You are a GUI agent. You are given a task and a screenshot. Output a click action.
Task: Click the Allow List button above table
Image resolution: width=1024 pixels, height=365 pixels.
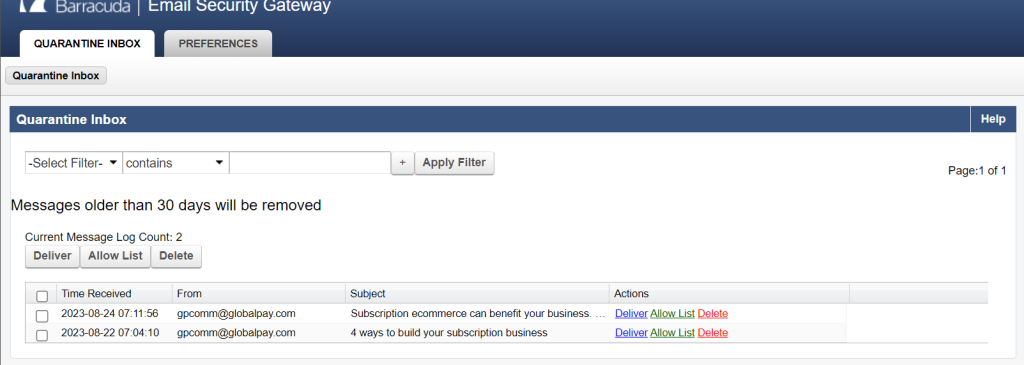pos(115,256)
